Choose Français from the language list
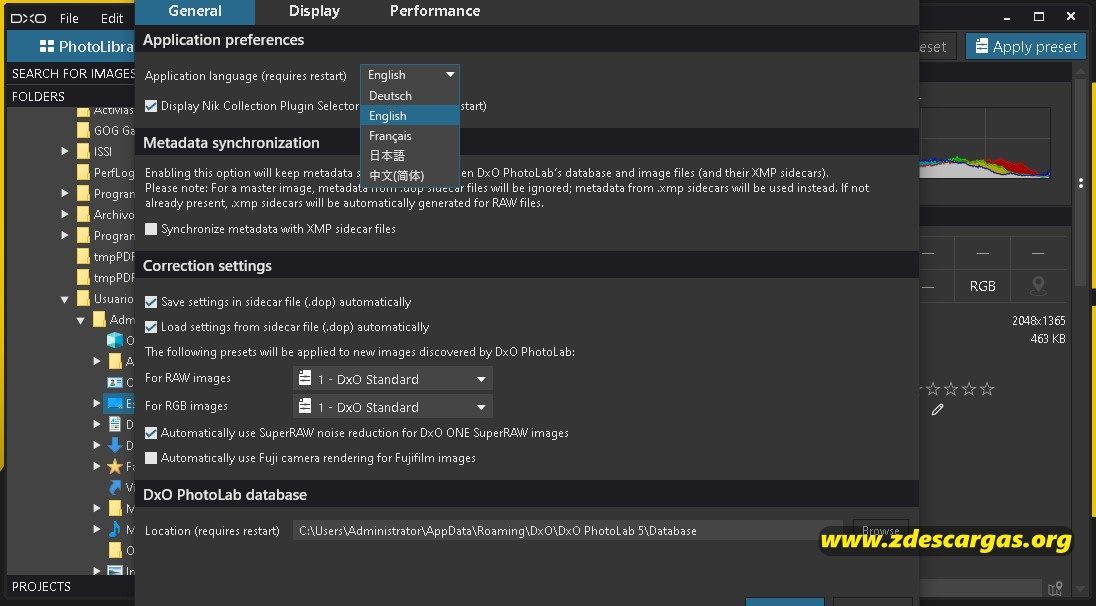Viewport: 1096px width, 606px height. 410,136
